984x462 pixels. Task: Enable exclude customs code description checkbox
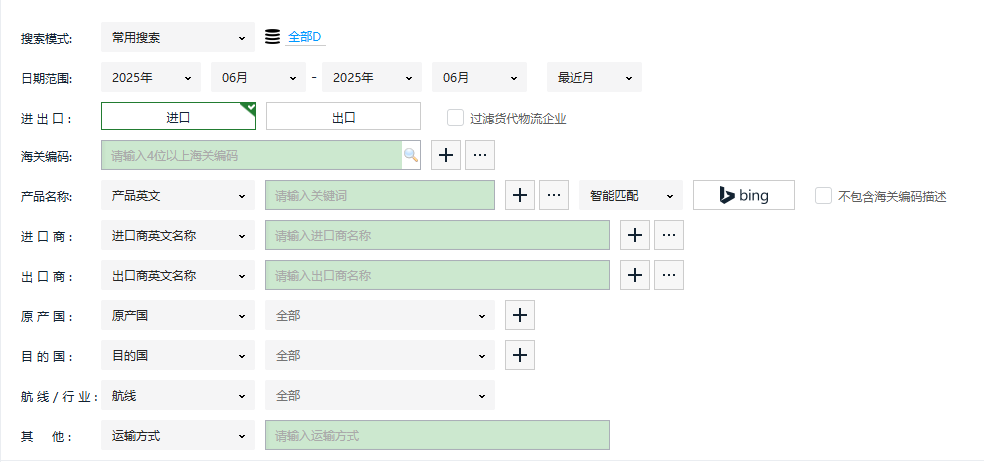pyautogui.click(x=823, y=196)
